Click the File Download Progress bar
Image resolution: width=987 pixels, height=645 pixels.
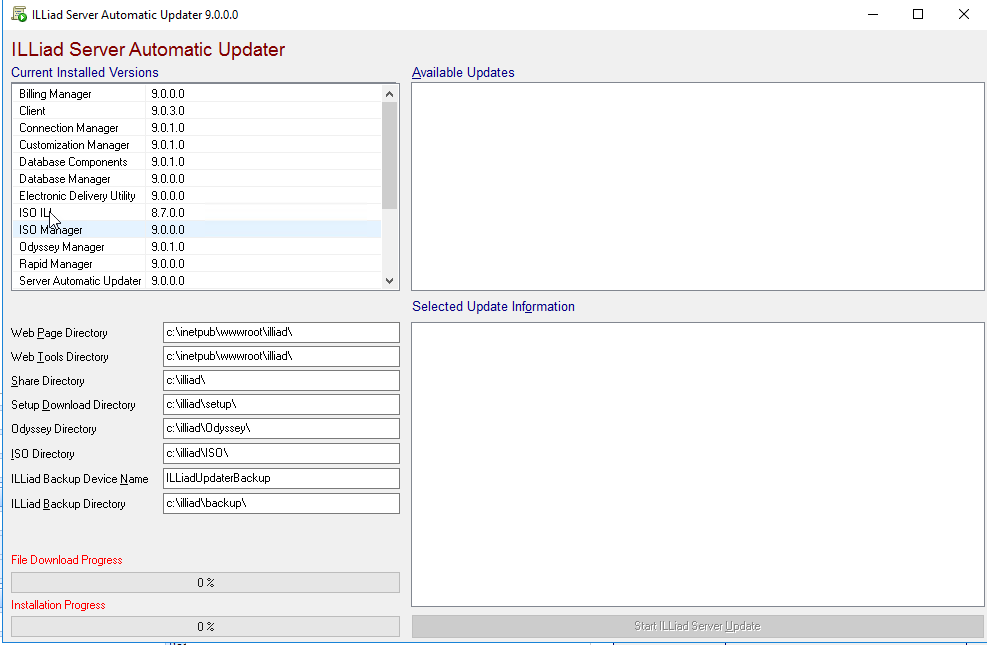pos(205,583)
